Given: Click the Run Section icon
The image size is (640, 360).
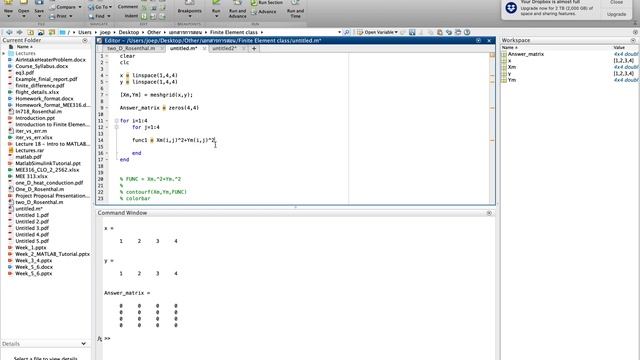Looking at the screenshot, I should pos(254,3).
